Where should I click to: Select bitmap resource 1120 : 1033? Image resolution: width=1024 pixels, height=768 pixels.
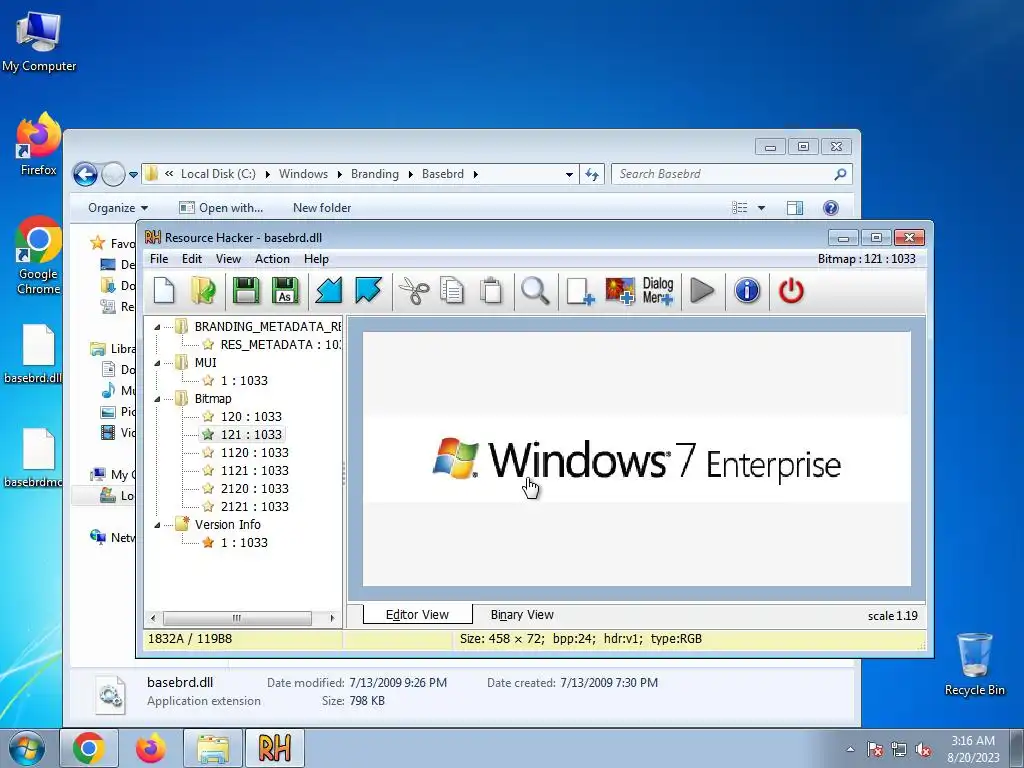point(254,453)
